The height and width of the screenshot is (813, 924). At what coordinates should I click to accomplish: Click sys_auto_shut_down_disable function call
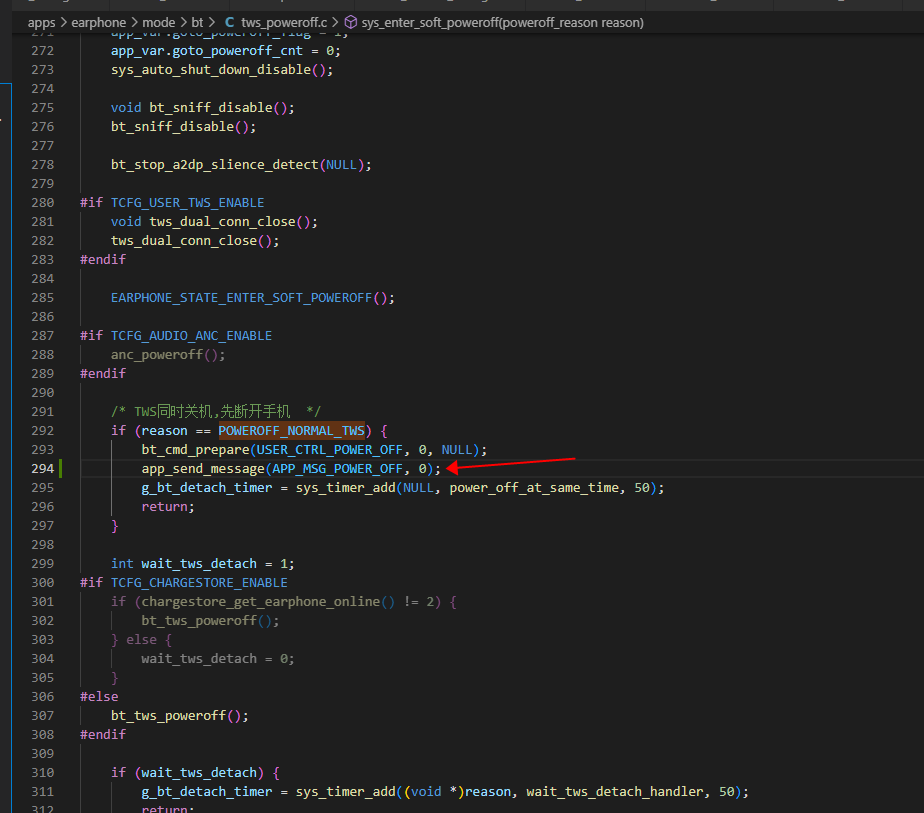pyautogui.click(x=211, y=70)
